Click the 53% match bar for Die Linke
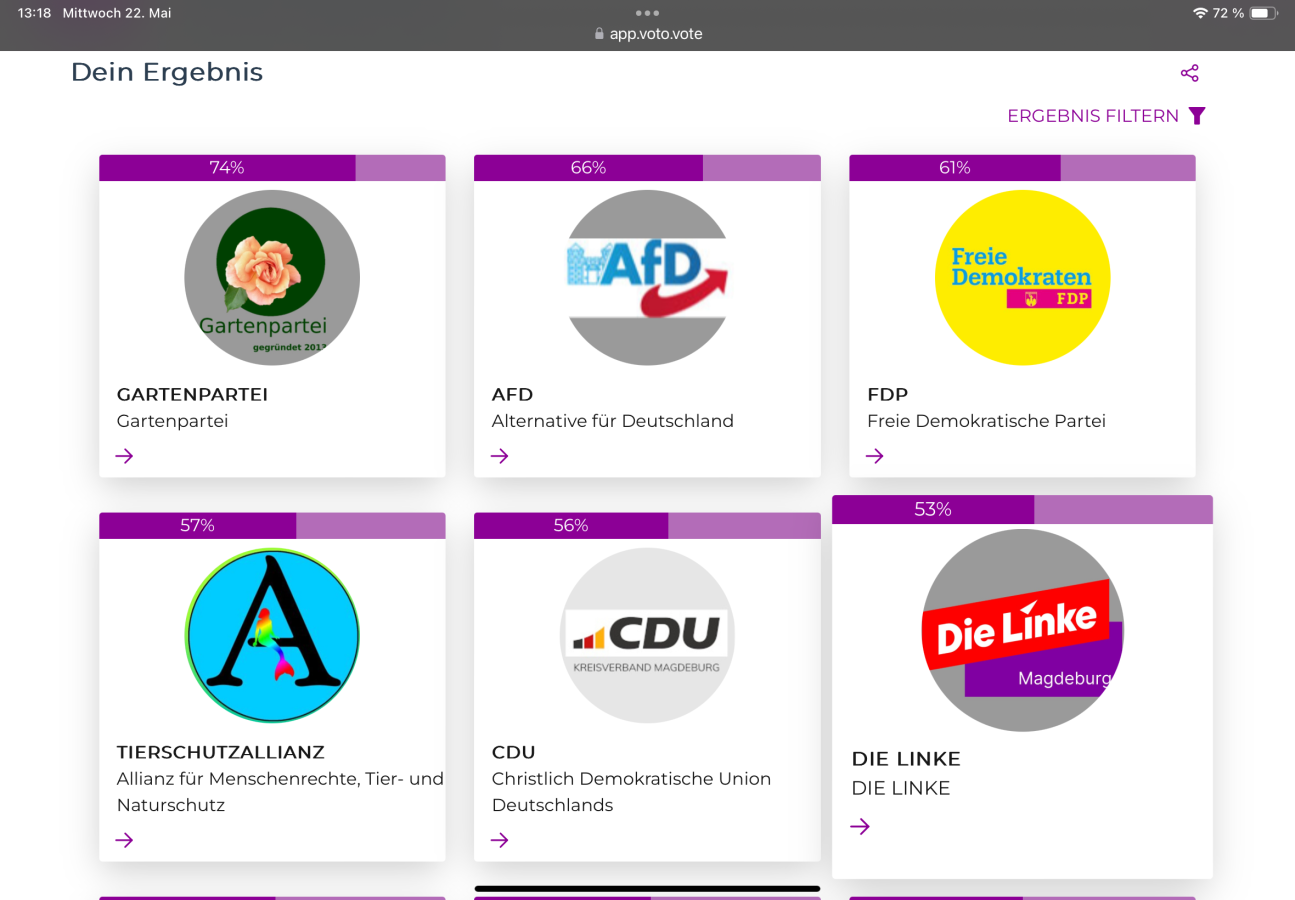Viewport: 1295px width, 900px height. pos(1022,510)
